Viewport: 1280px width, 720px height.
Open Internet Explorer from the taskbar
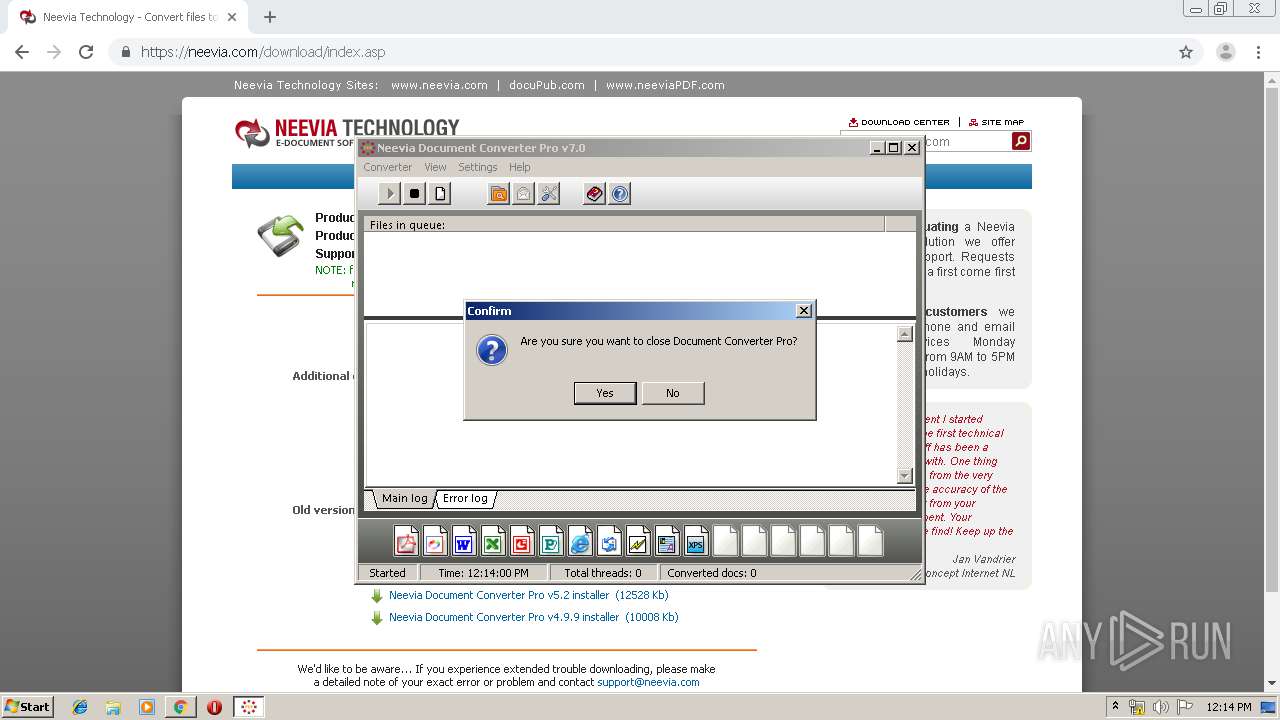pyautogui.click(x=80, y=707)
